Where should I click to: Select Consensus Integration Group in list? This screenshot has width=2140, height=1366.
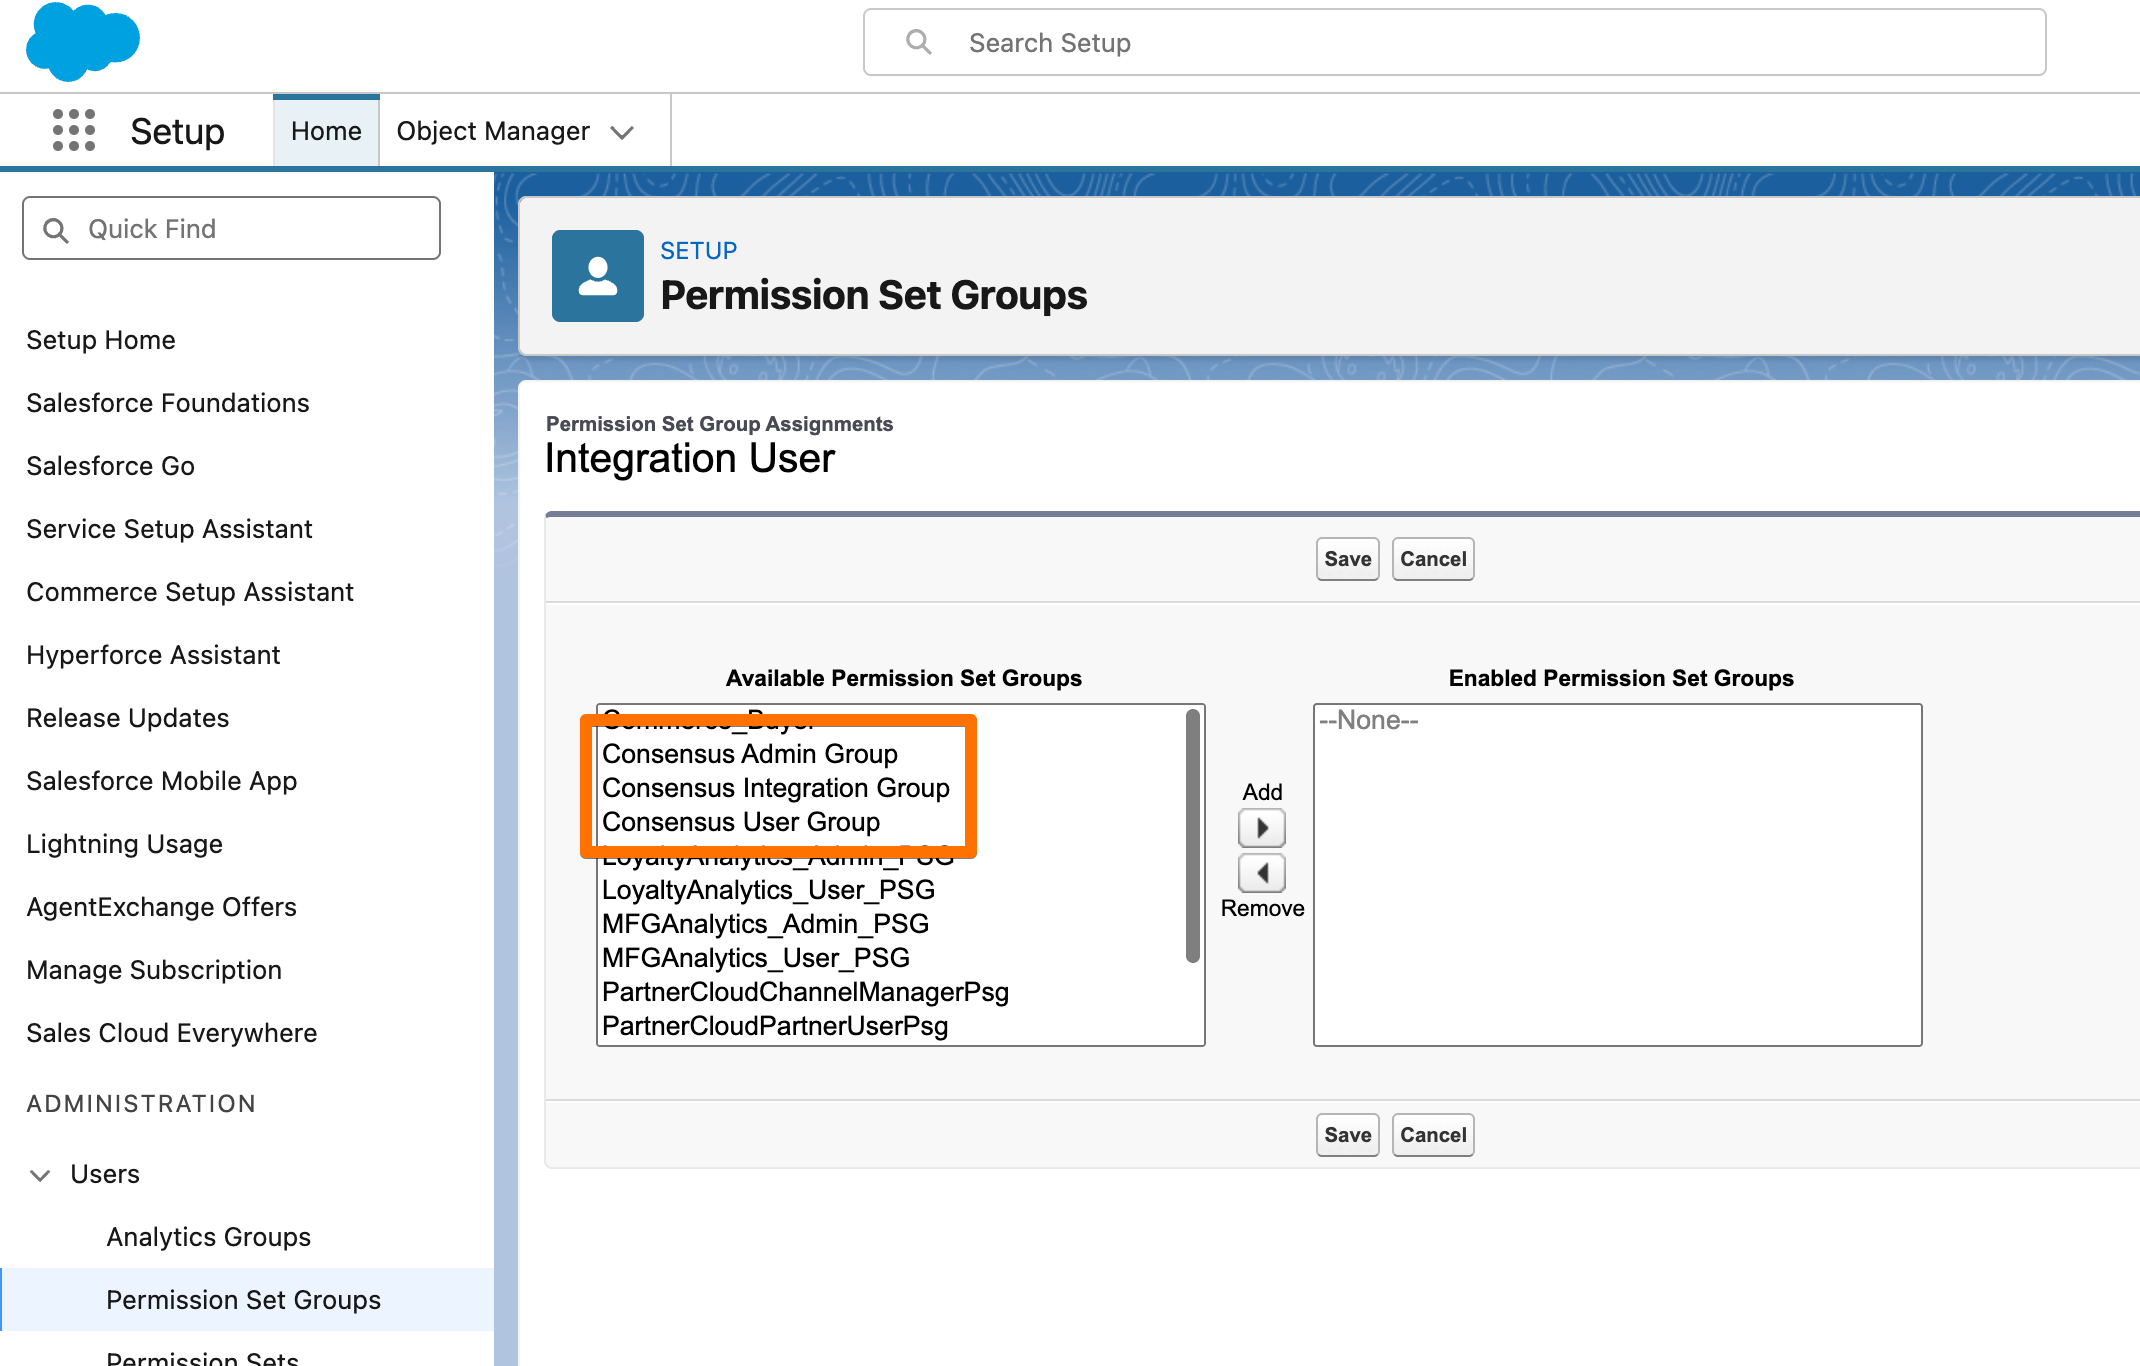click(776, 788)
